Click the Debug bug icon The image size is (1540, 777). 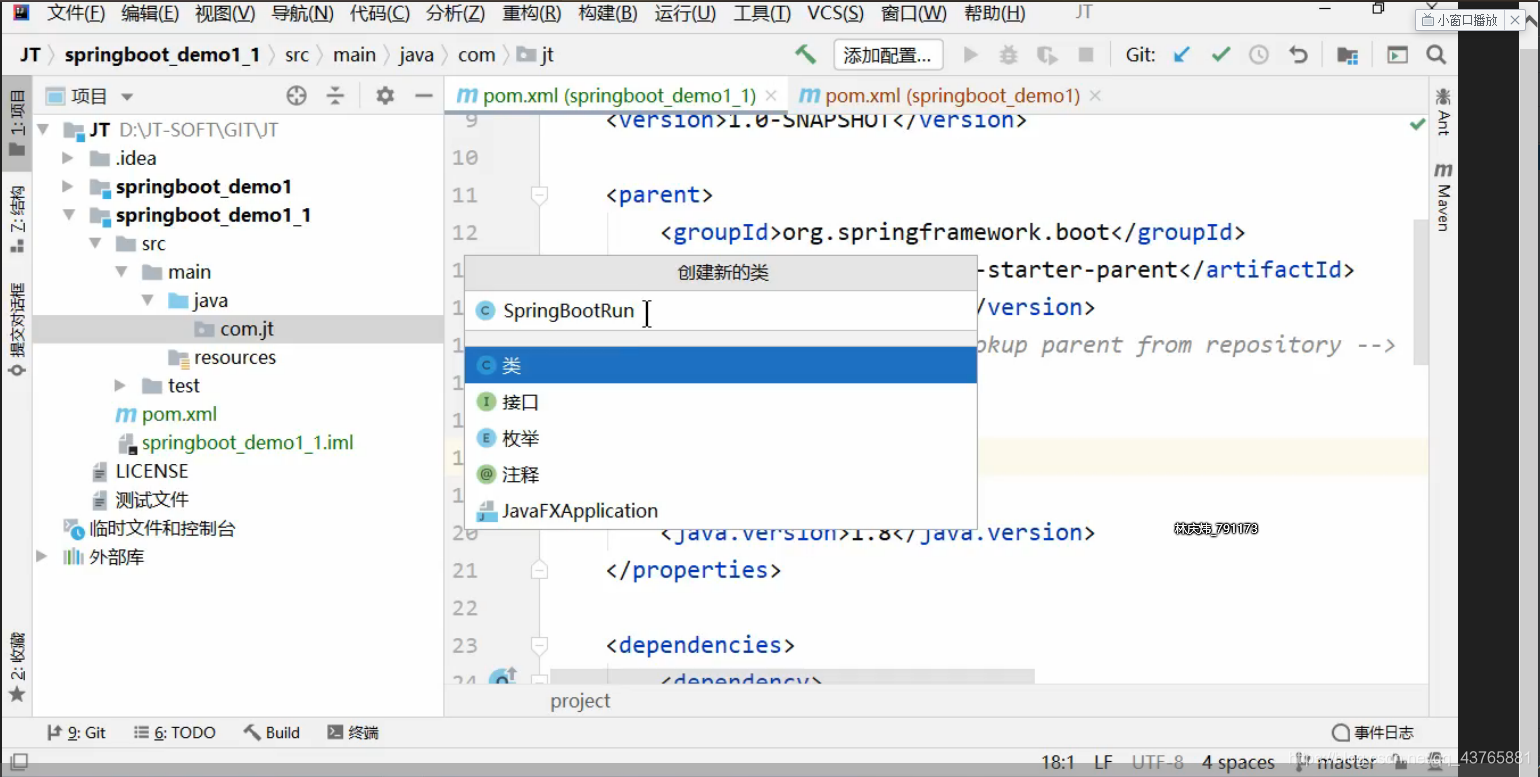tap(1009, 55)
